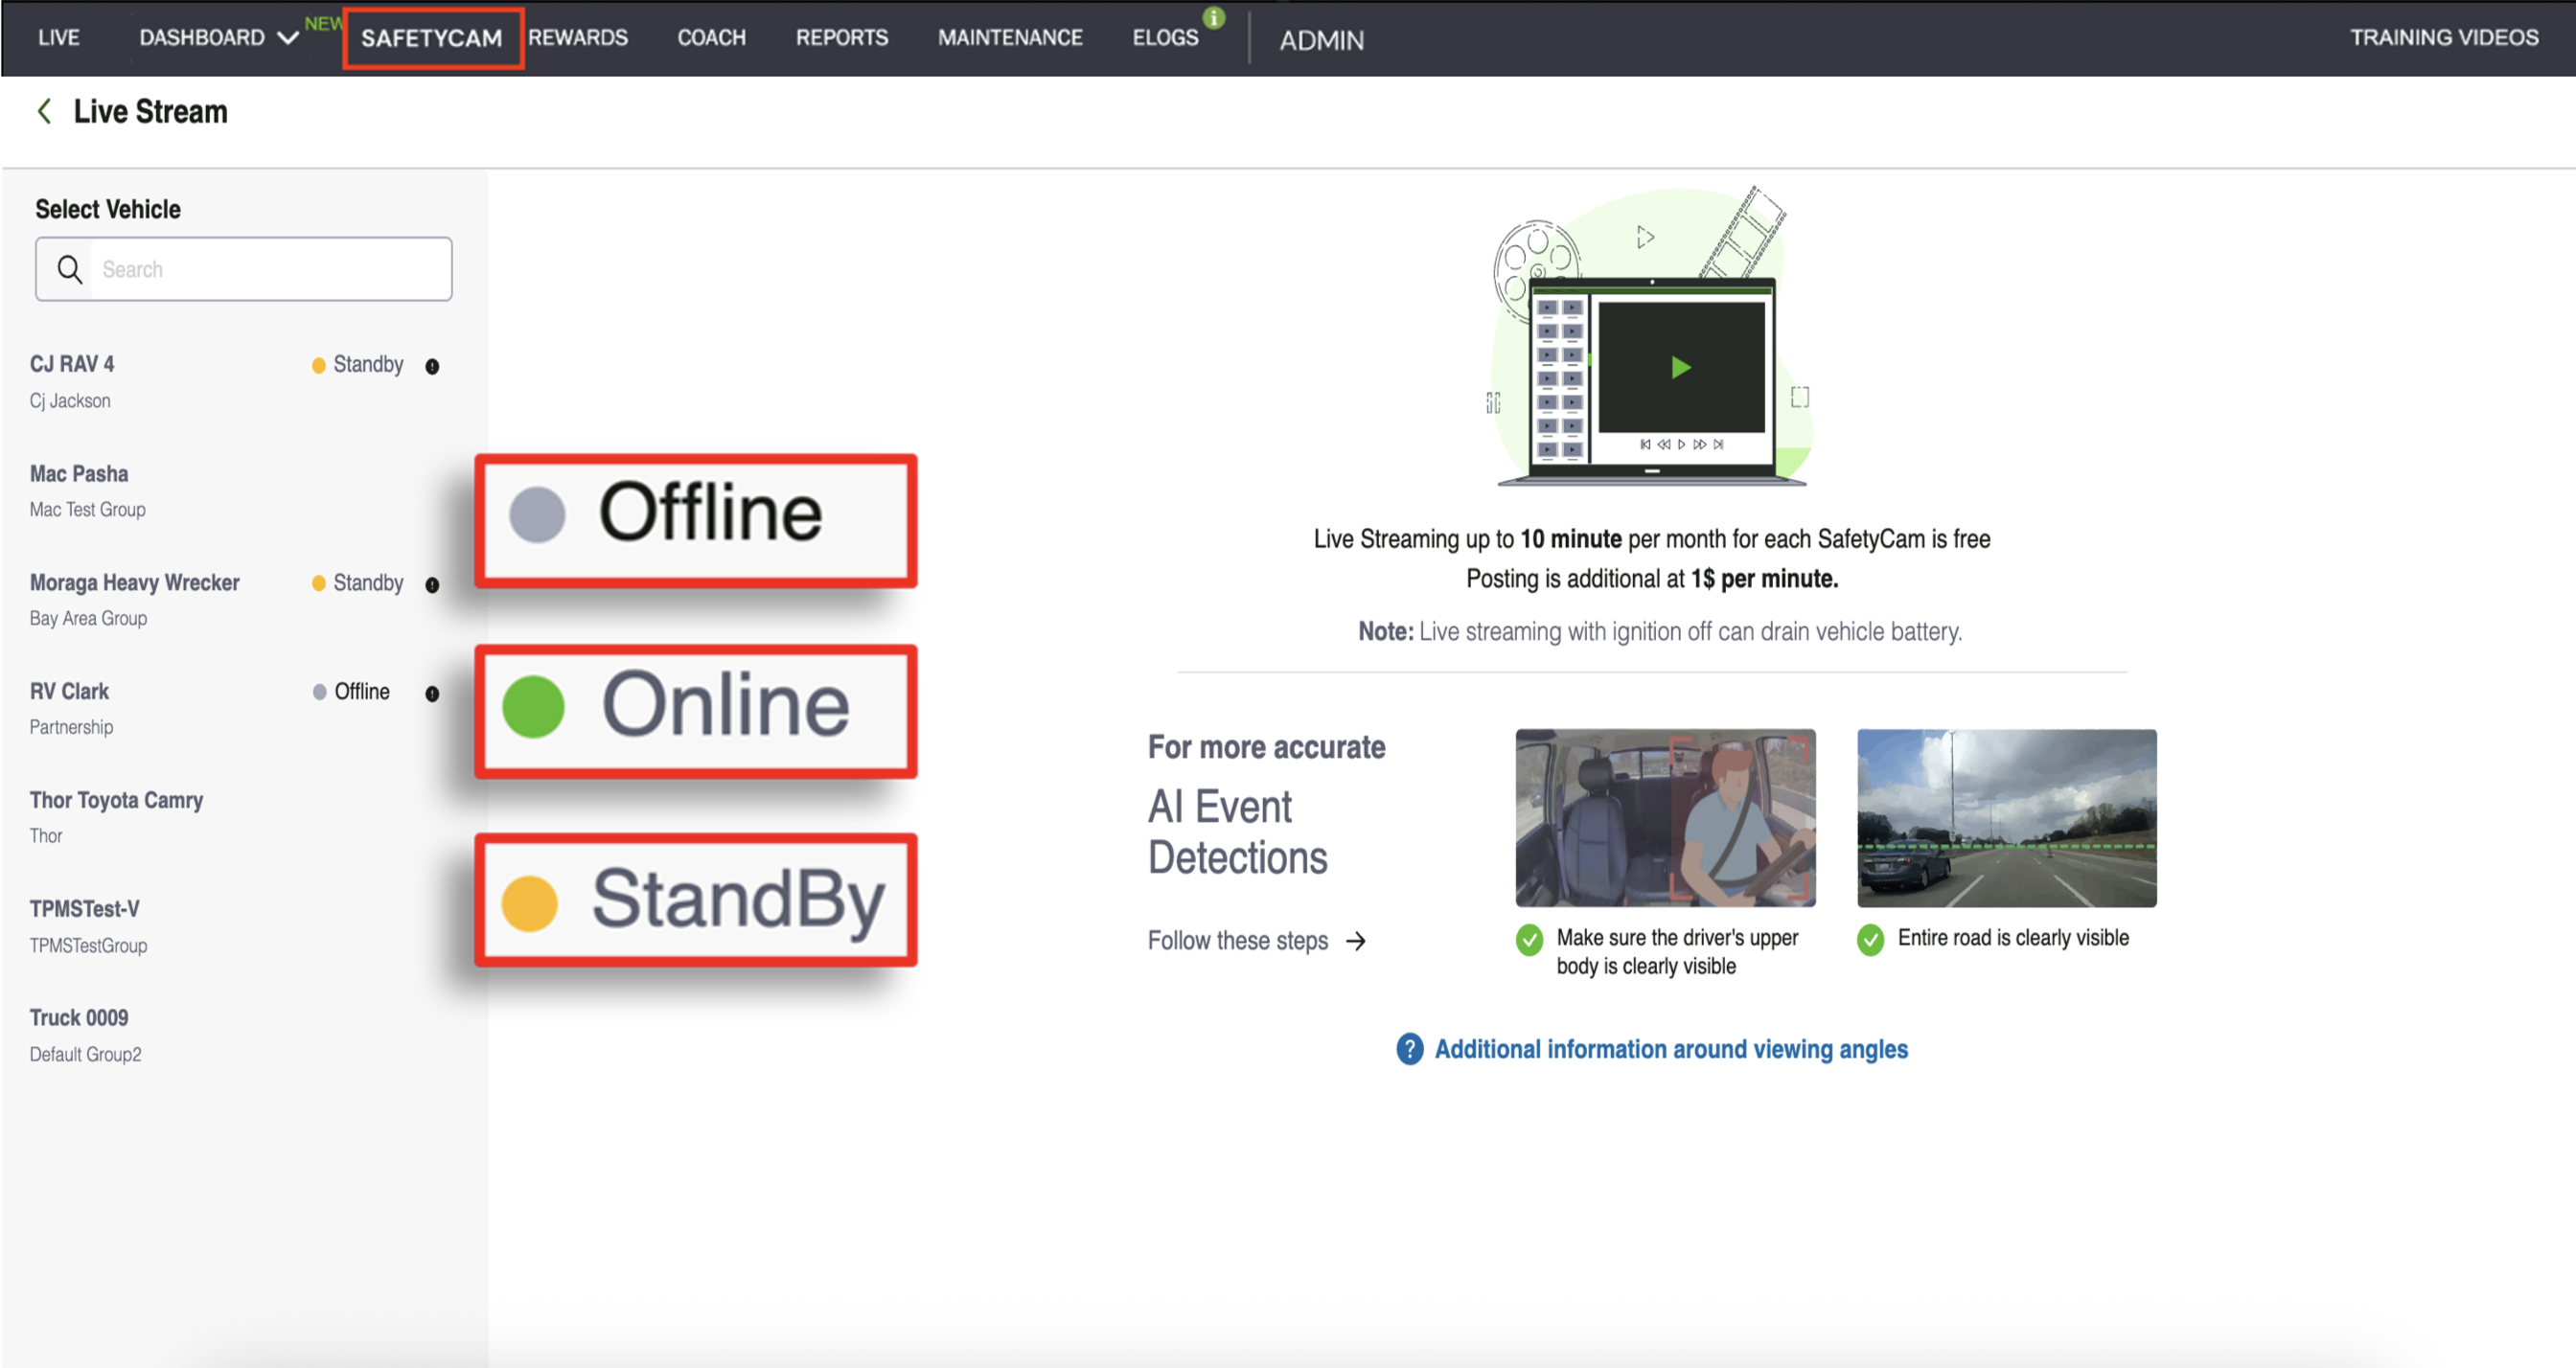Viewport: 2576px width, 1368px height.
Task: Click the search magnifier icon
Action: coord(69,269)
